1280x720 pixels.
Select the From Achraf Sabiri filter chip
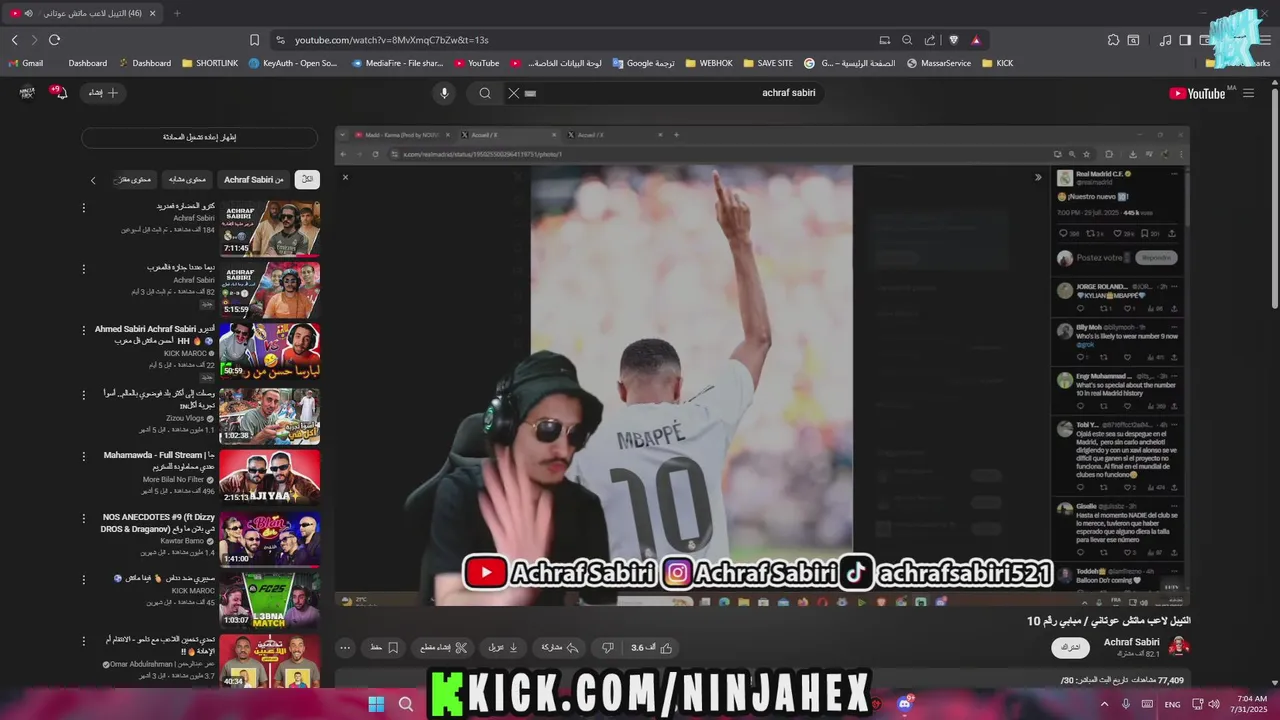click(x=254, y=180)
